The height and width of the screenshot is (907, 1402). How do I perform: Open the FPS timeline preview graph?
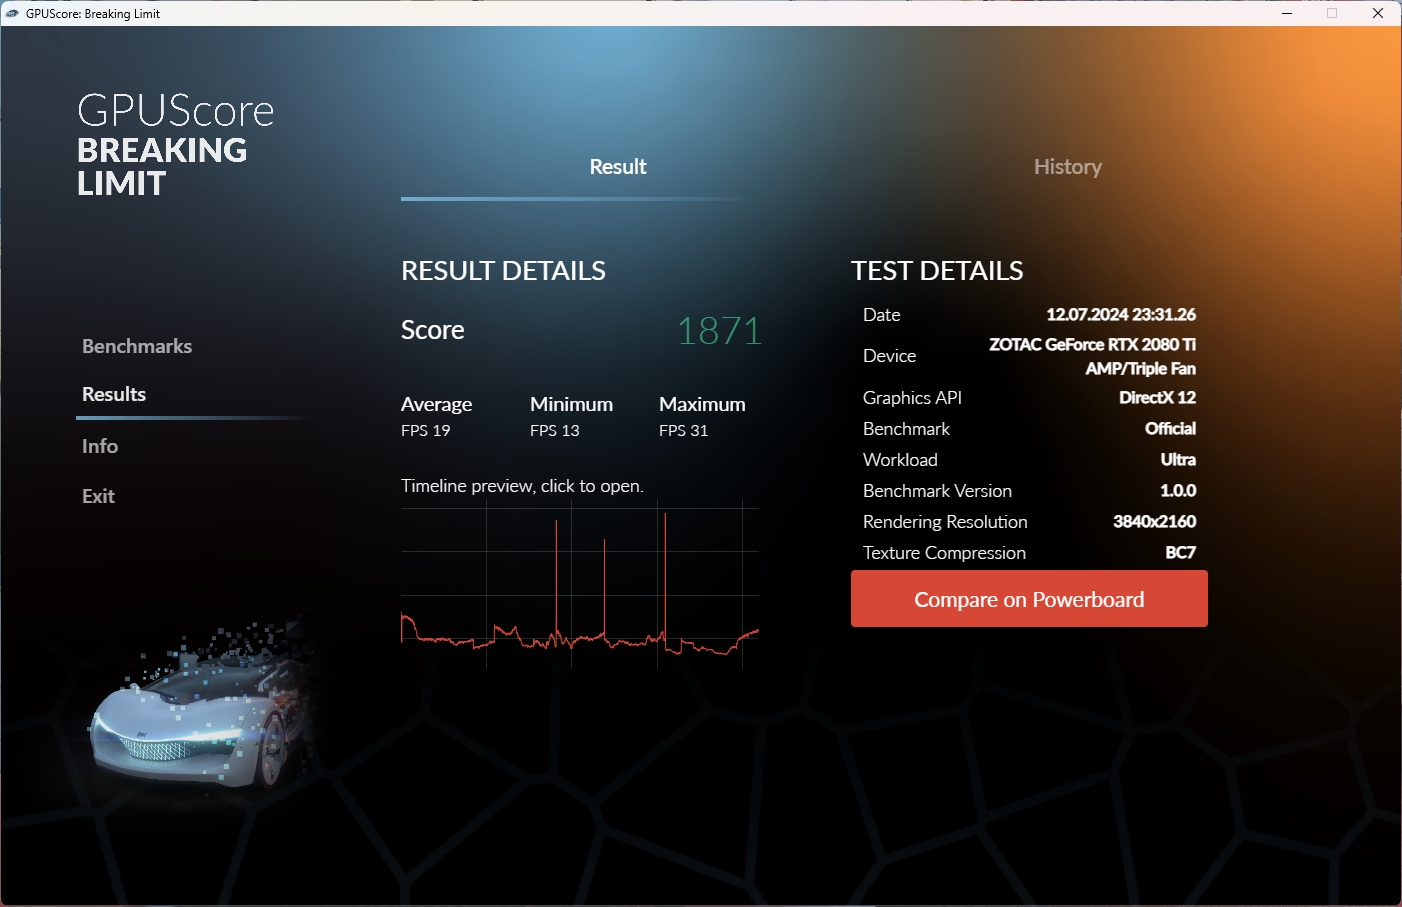[x=579, y=585]
